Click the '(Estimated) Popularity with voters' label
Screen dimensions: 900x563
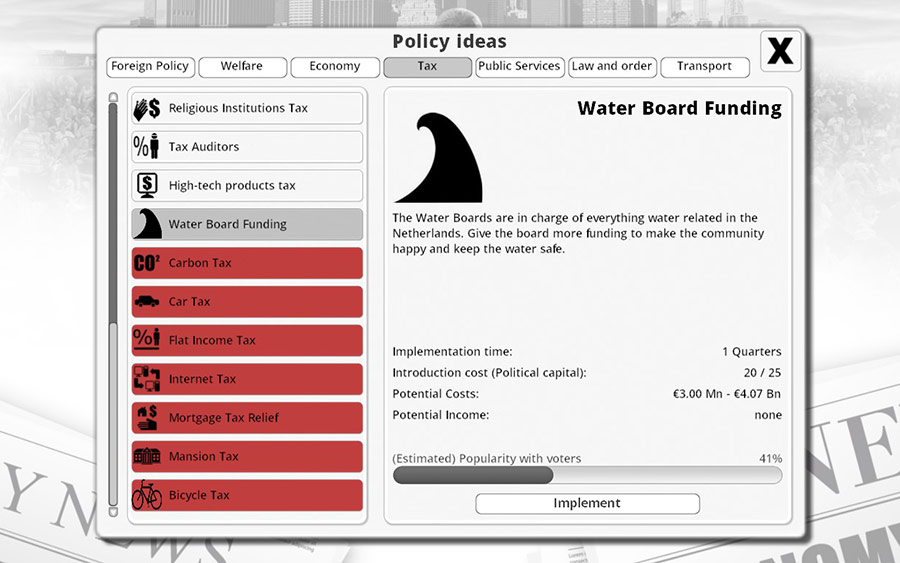487,459
